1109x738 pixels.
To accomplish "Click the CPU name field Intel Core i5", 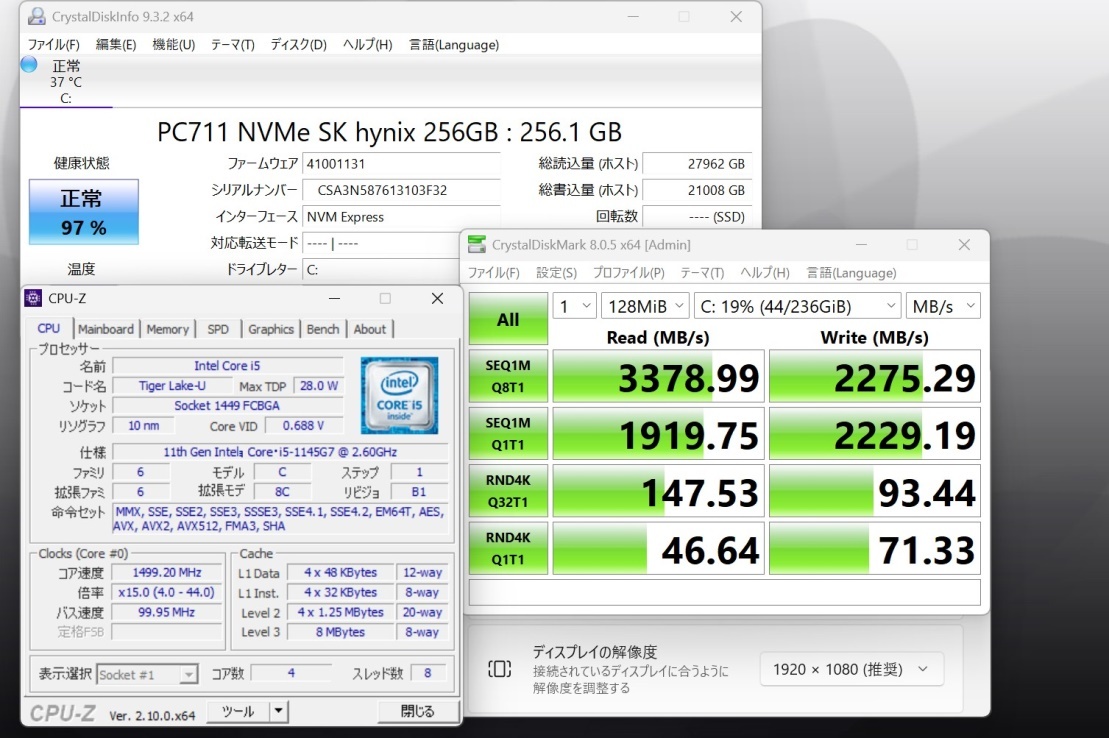I will 227,366.
